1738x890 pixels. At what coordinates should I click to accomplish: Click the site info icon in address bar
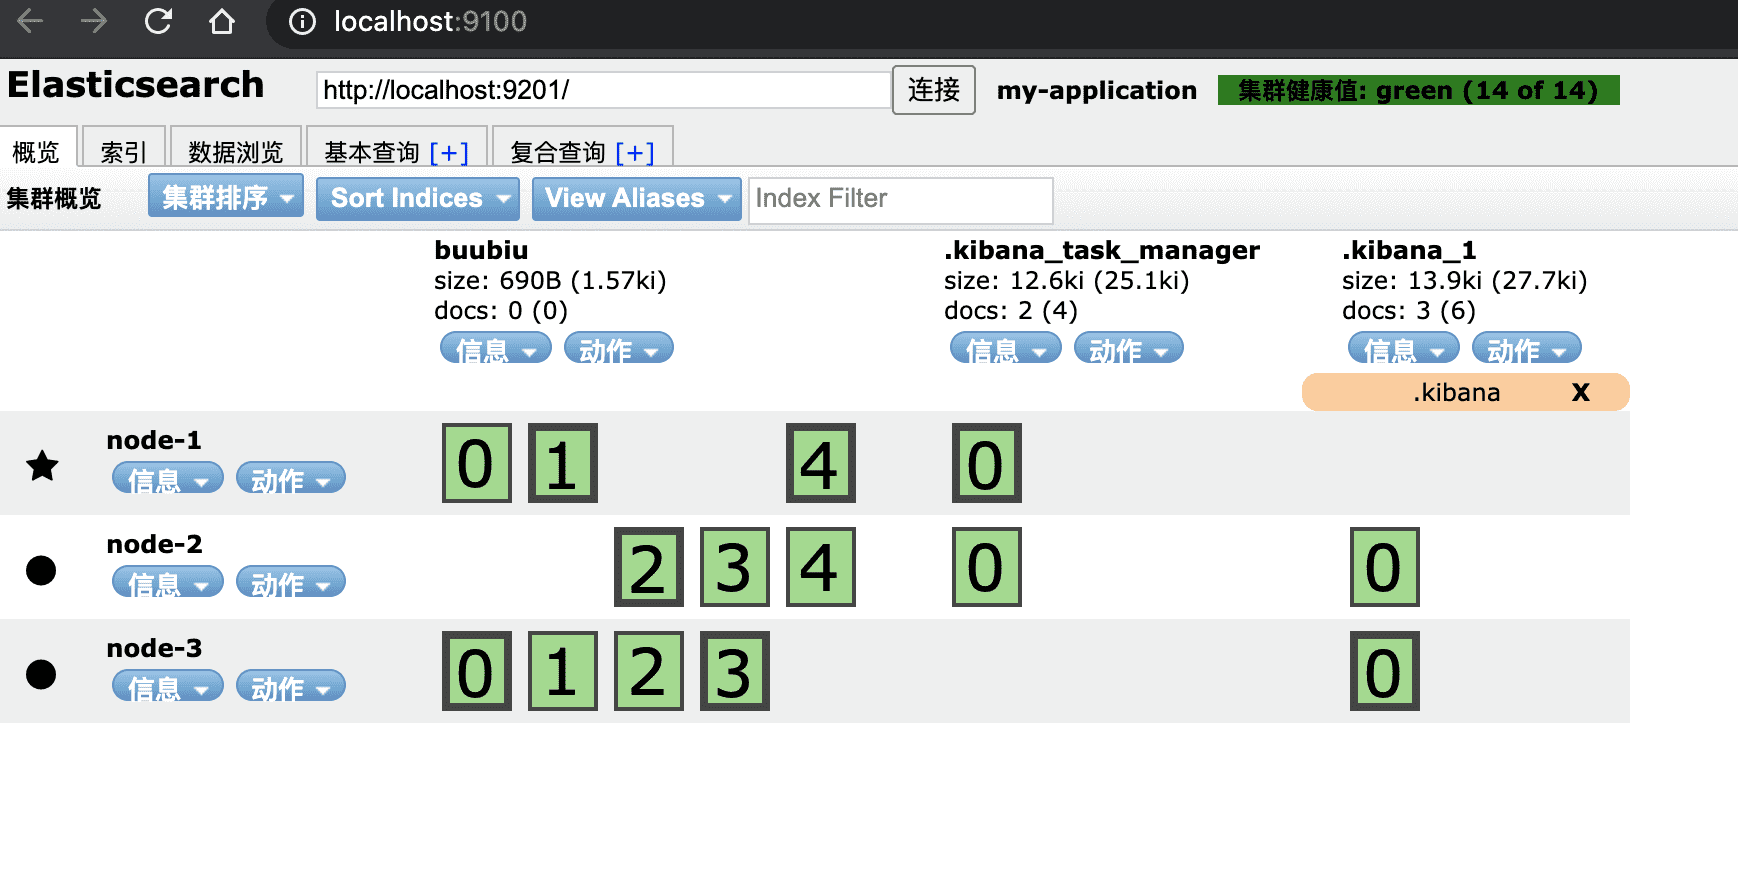tap(302, 21)
